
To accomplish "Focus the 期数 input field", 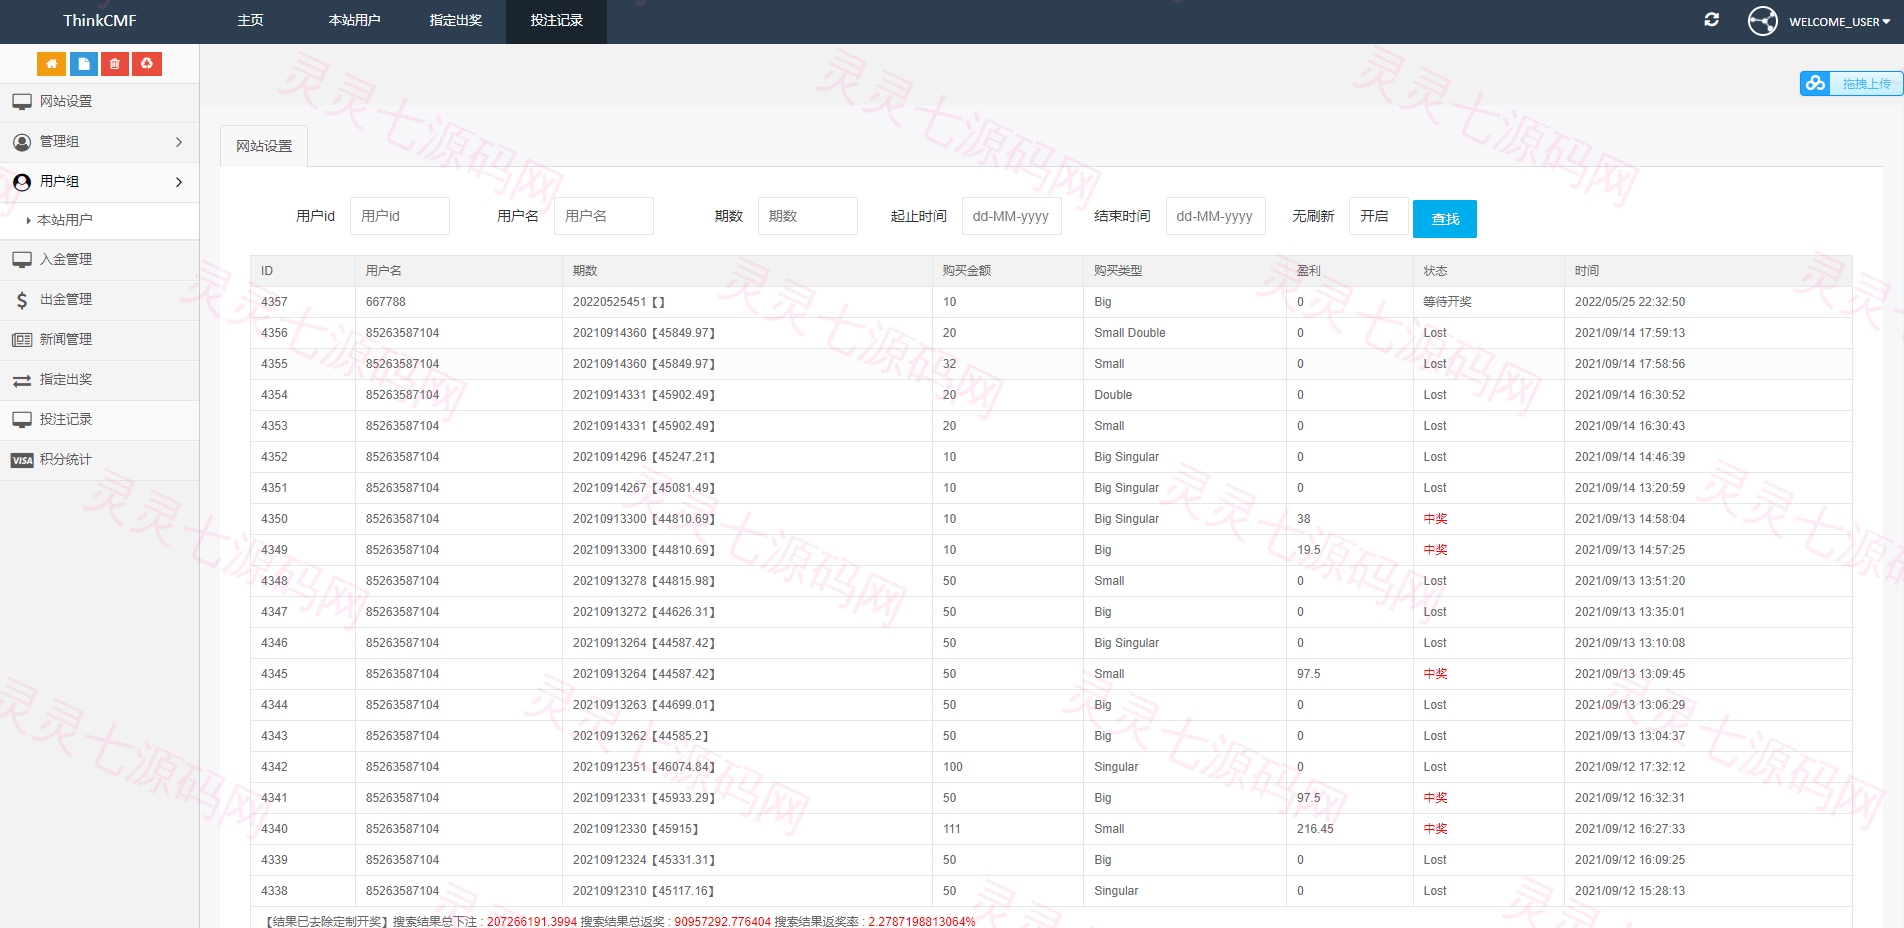I will (807, 216).
